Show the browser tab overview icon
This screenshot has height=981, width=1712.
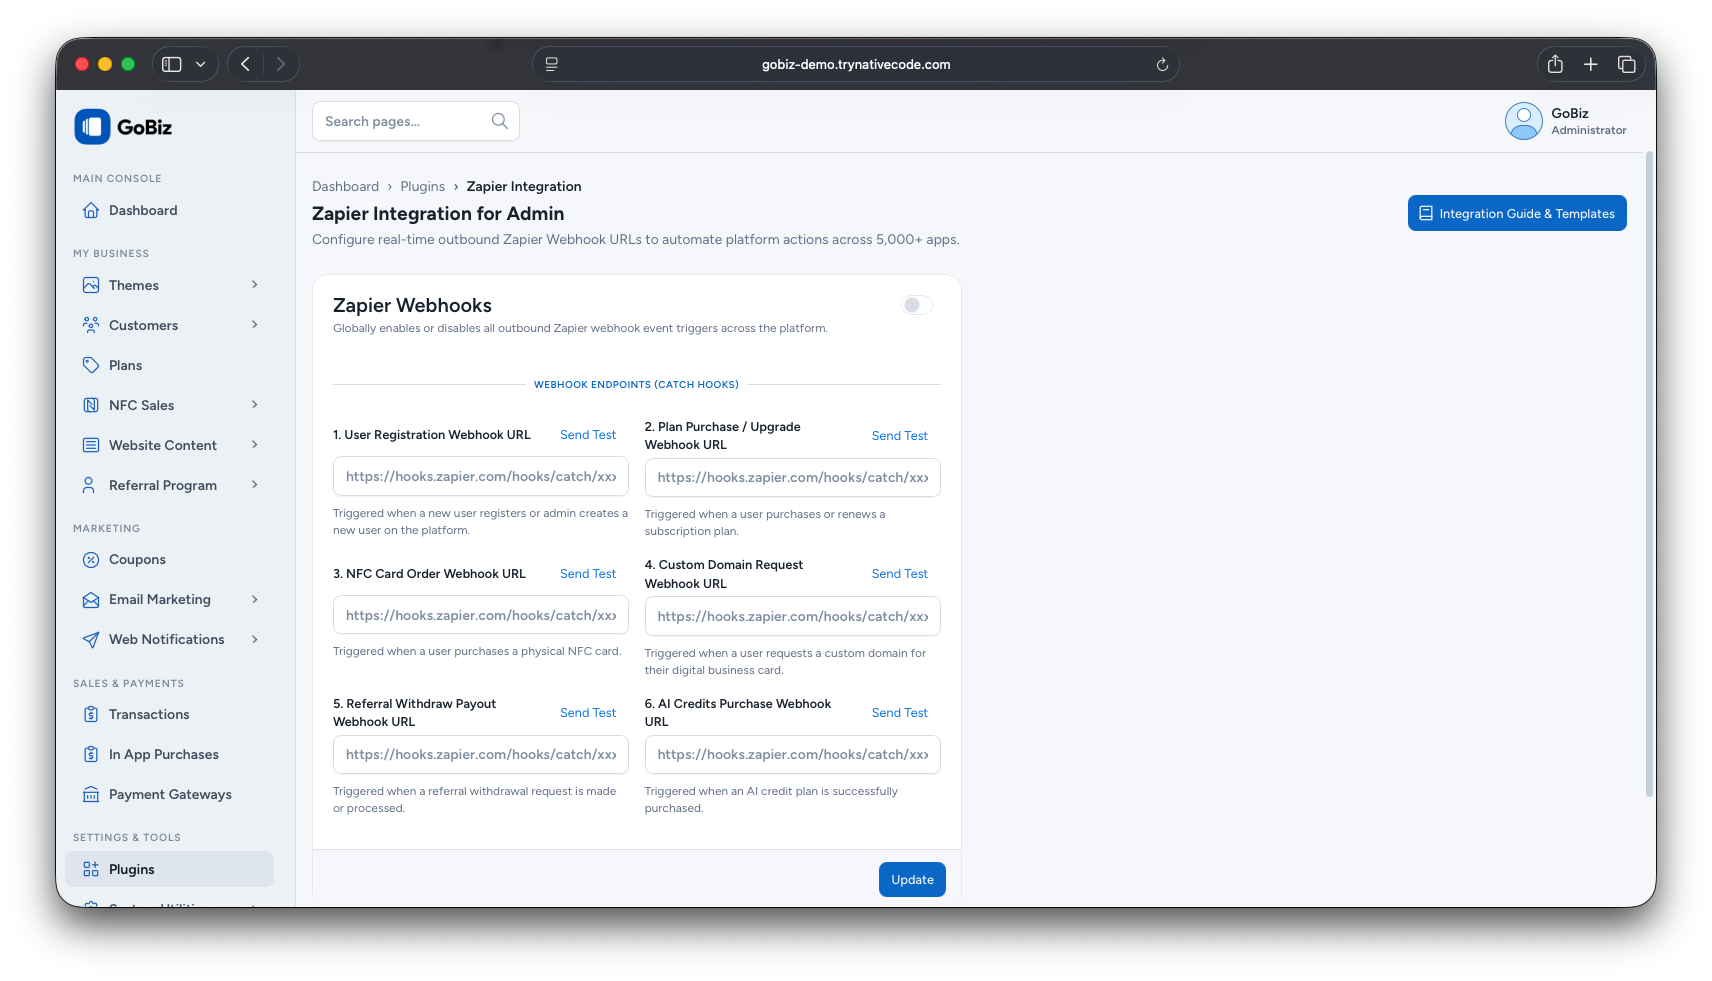tap(1627, 64)
